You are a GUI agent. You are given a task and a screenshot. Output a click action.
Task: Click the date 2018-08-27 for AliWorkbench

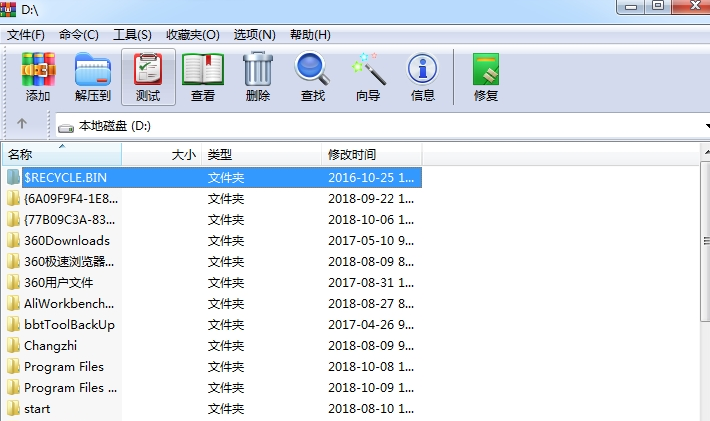[371, 304]
